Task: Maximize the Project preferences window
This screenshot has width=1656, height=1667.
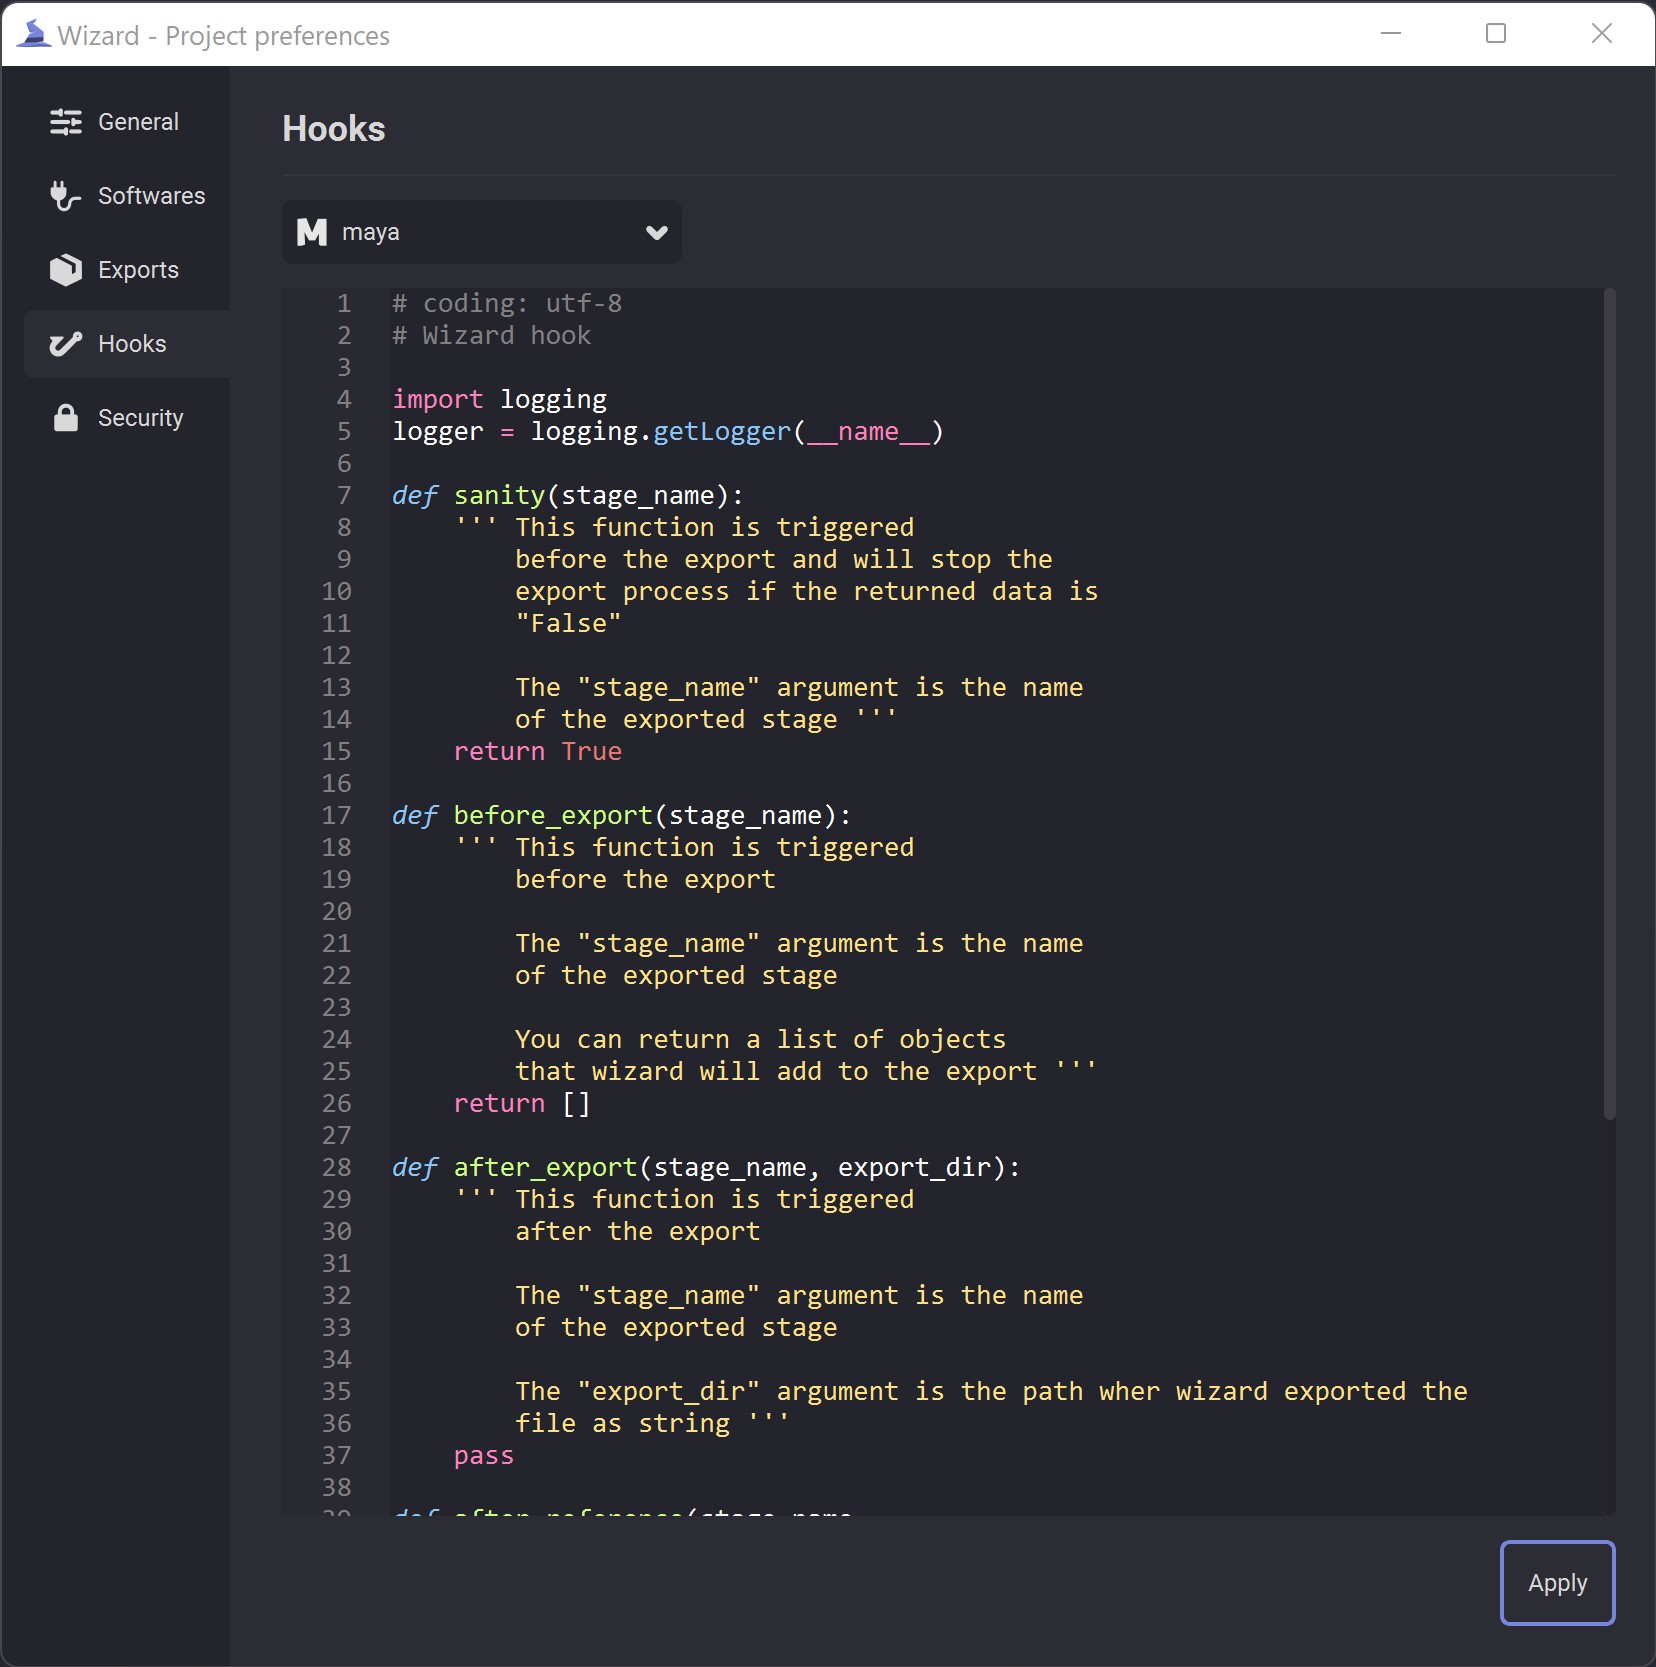Action: click(x=1496, y=33)
